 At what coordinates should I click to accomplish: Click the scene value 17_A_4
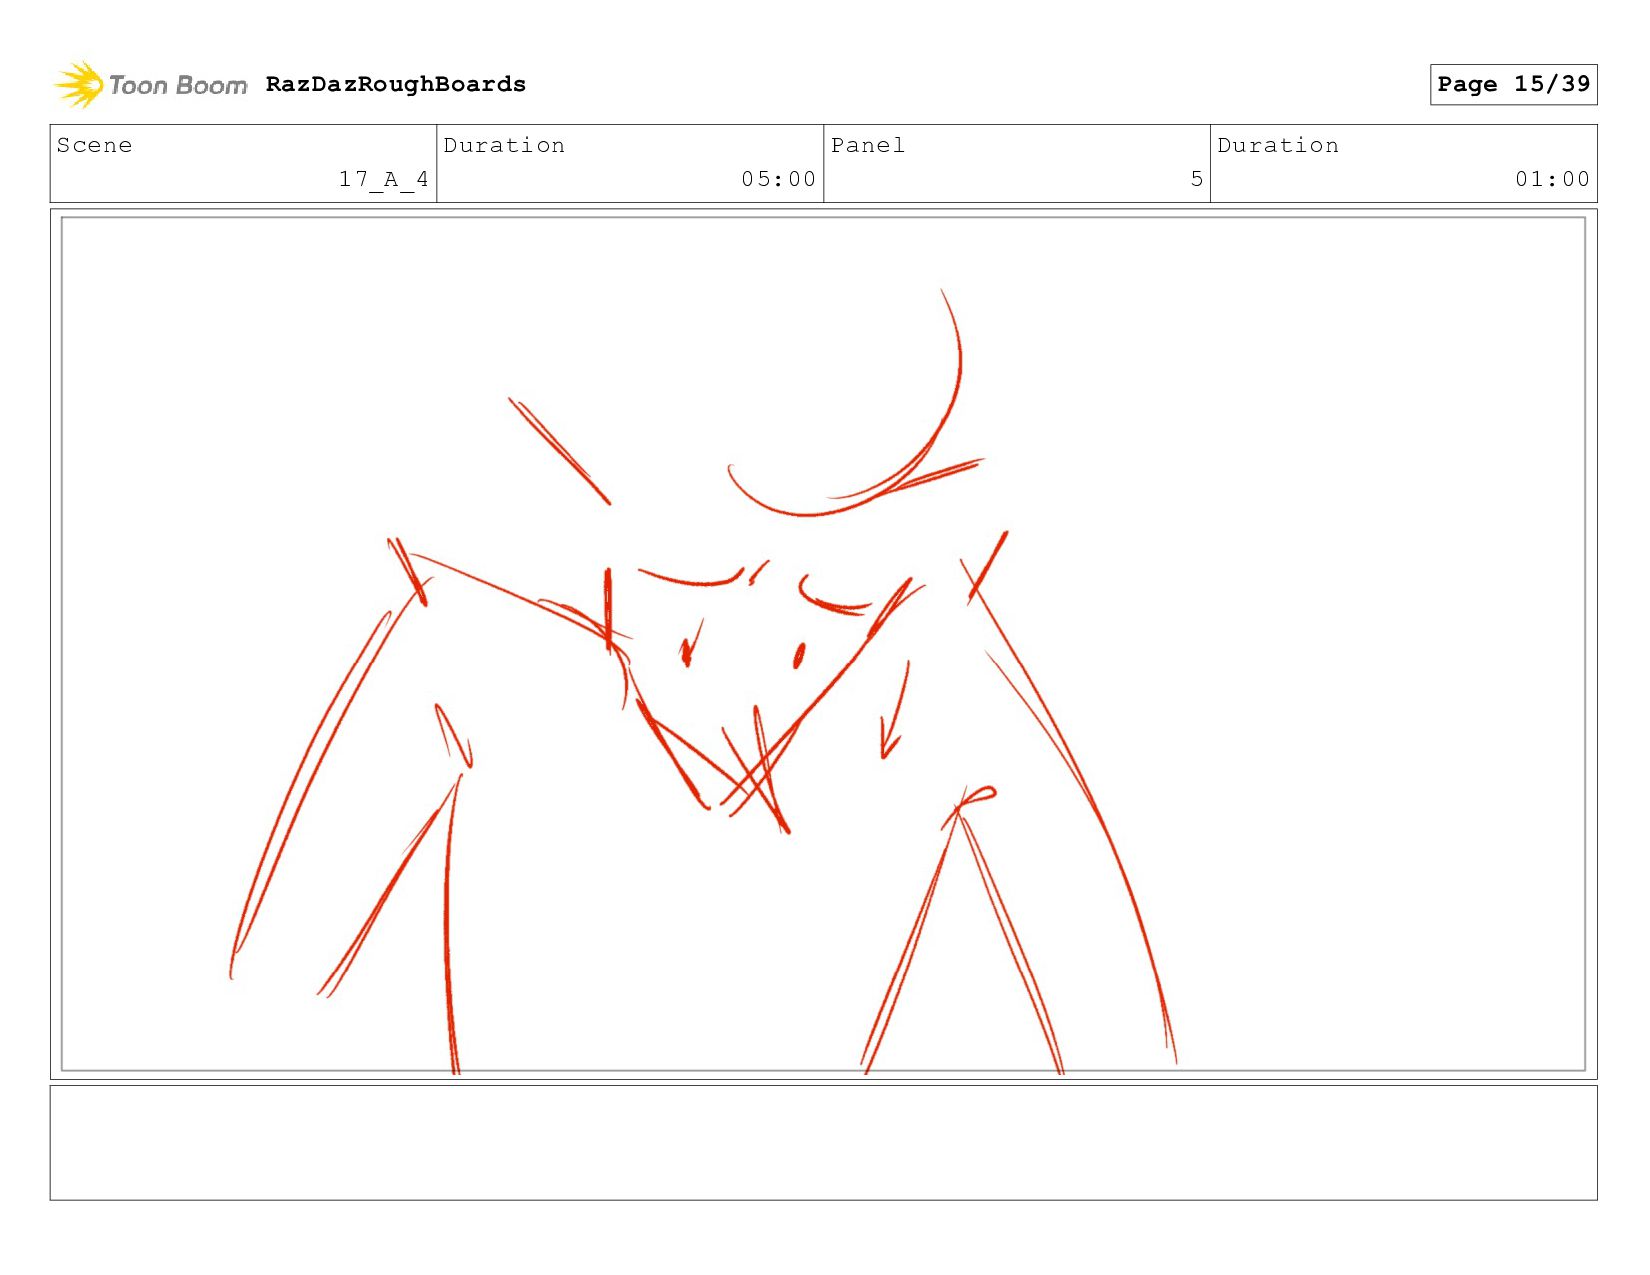pos(384,179)
